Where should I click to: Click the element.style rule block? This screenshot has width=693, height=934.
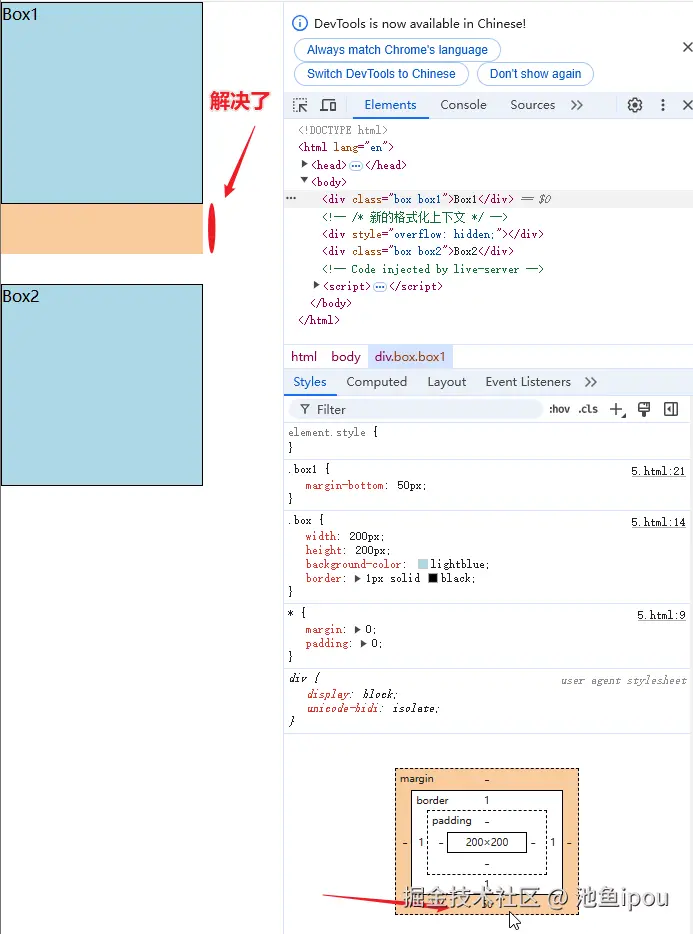487,440
